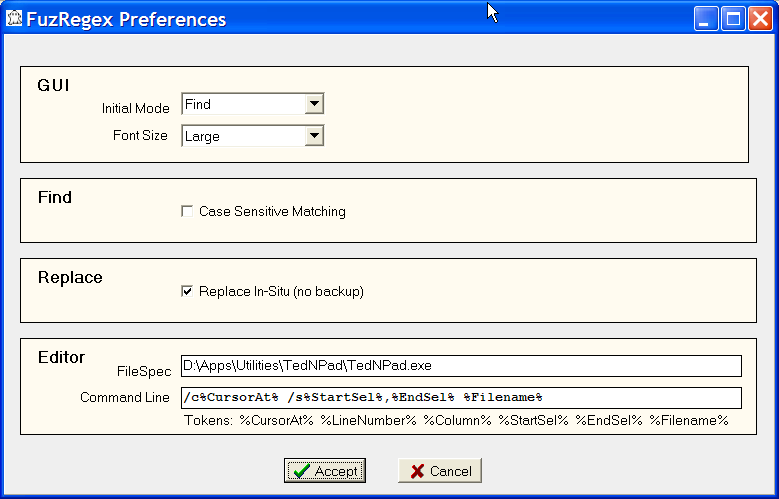Viewport: 779px width, 499px height.
Task: Close the FuzRegex Preferences dialog
Action: (x=759, y=19)
